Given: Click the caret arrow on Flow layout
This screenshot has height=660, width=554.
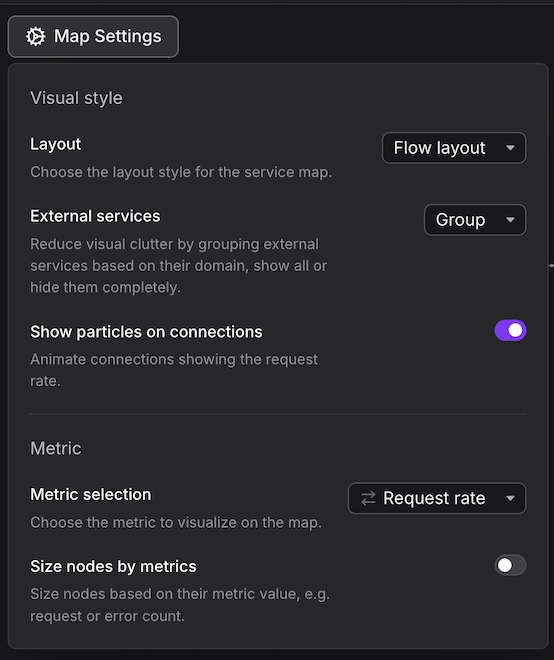Looking at the screenshot, I should click(x=510, y=148).
